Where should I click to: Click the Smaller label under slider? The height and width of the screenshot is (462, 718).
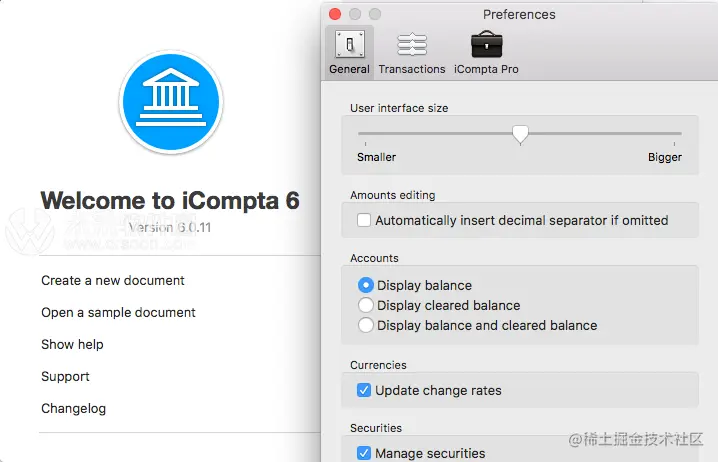tap(376, 157)
